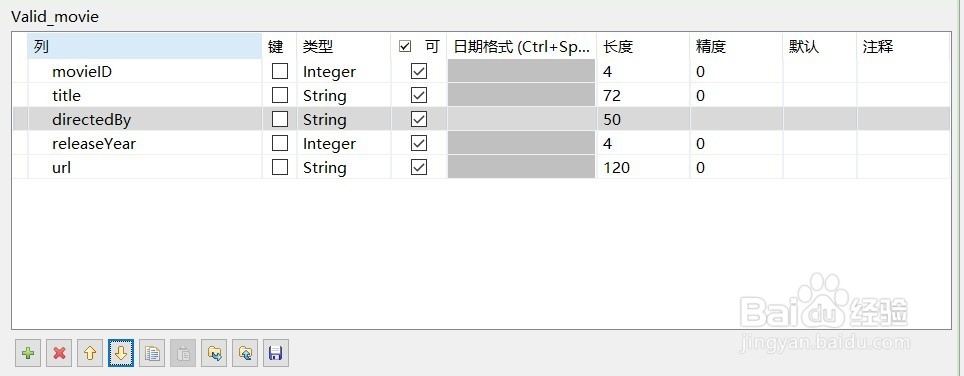Image resolution: width=964 pixels, height=376 pixels.
Task: Move selected column down with arrow icon
Action: click(120, 353)
